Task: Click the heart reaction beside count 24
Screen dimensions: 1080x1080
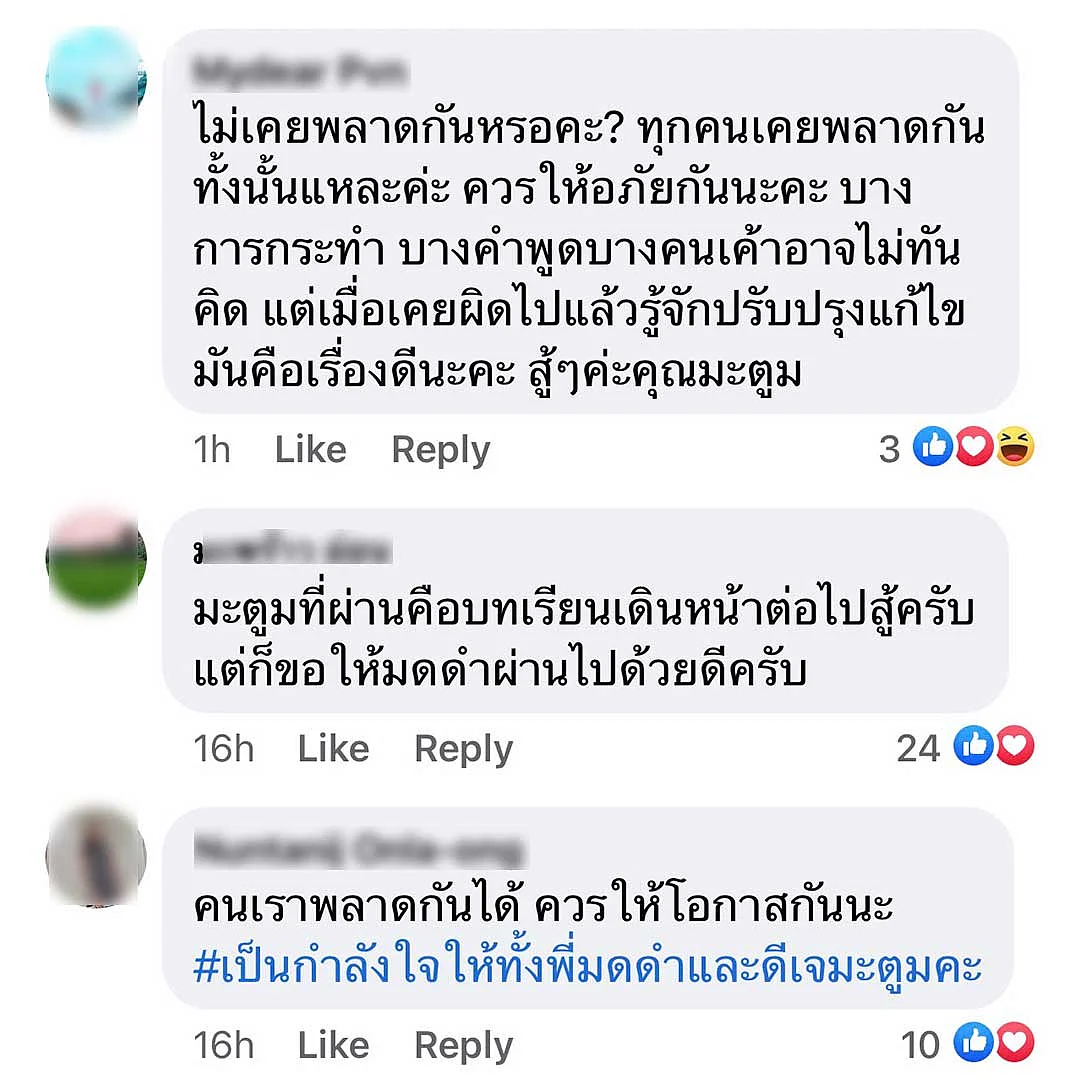Action: pyautogui.click(x=1015, y=745)
